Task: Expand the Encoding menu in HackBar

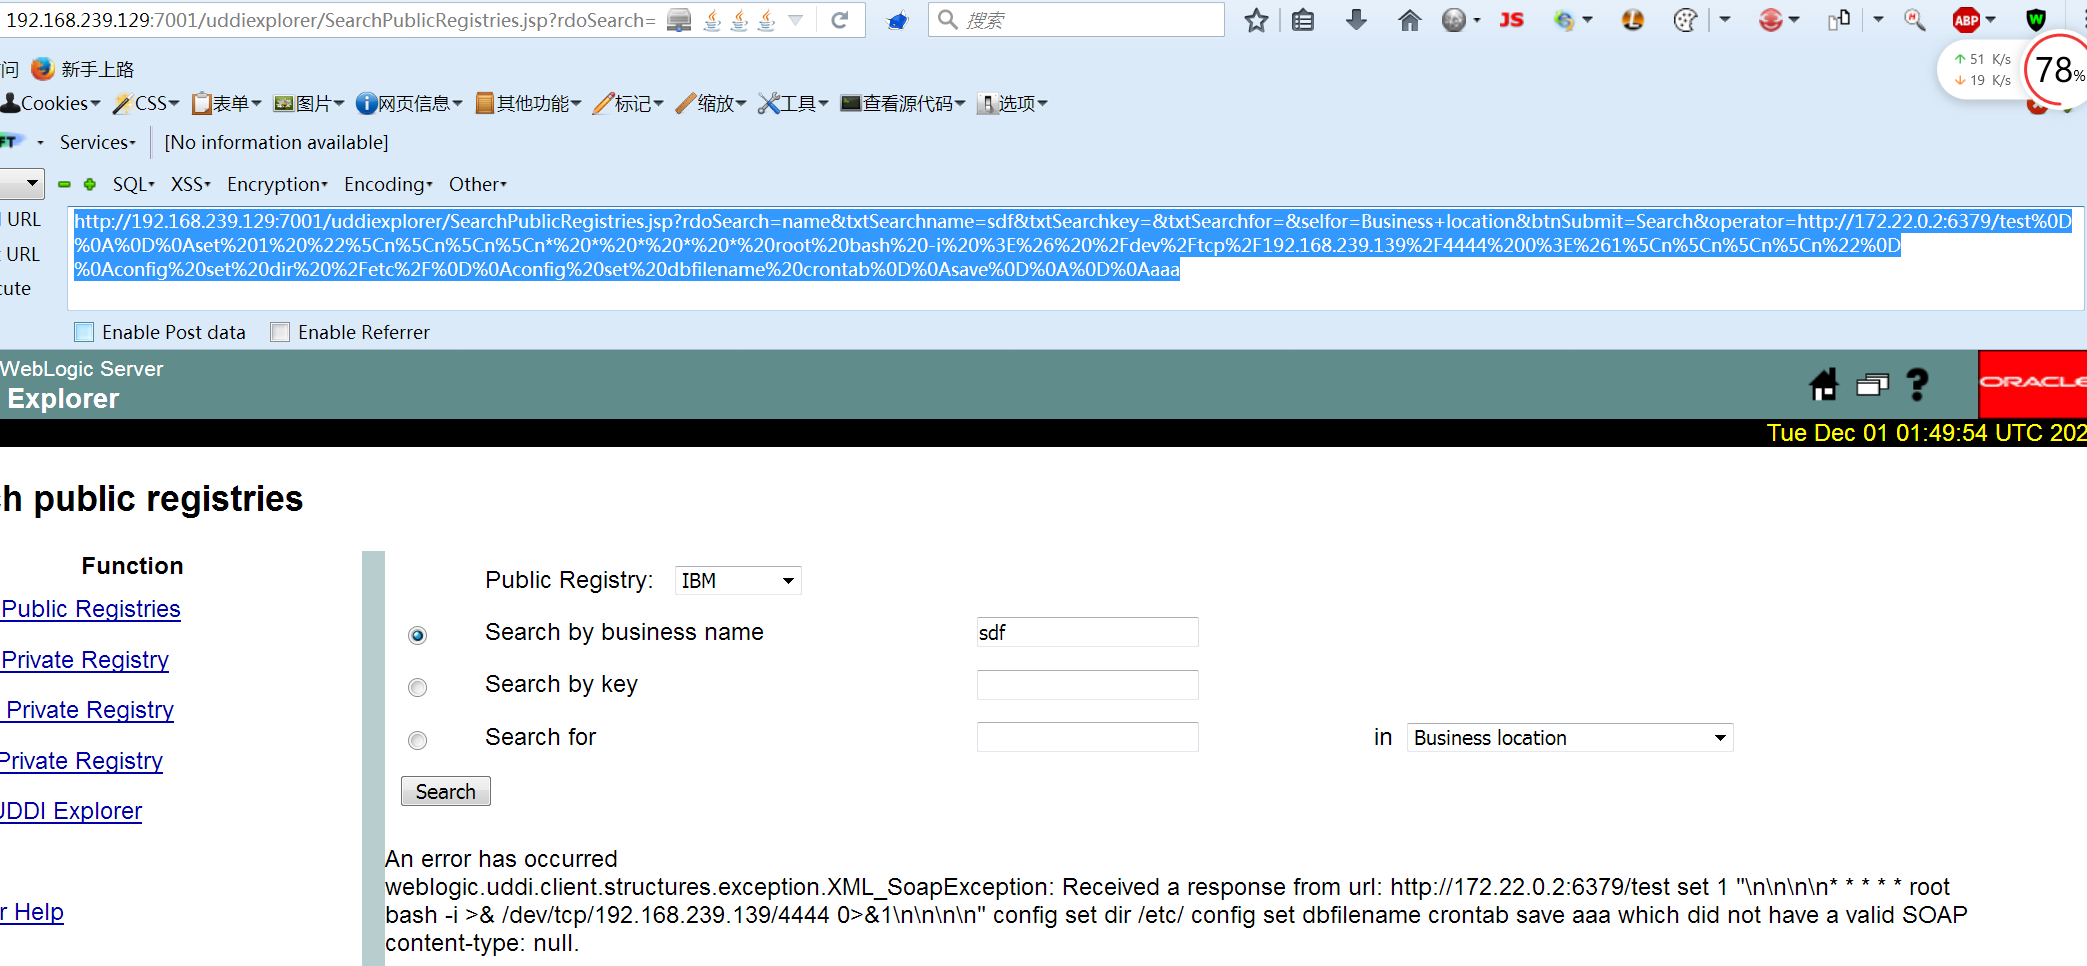Action: 387,184
